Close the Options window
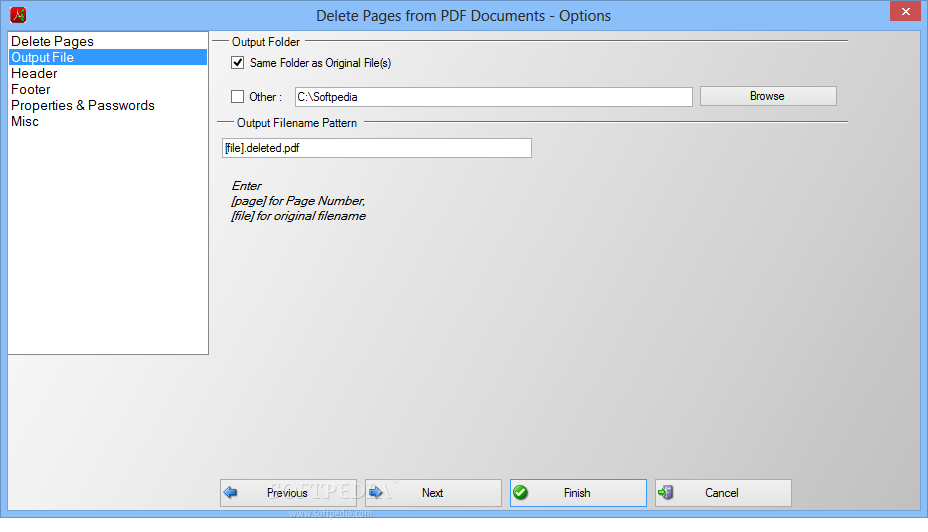The width and height of the screenshot is (928, 532). (x=906, y=11)
